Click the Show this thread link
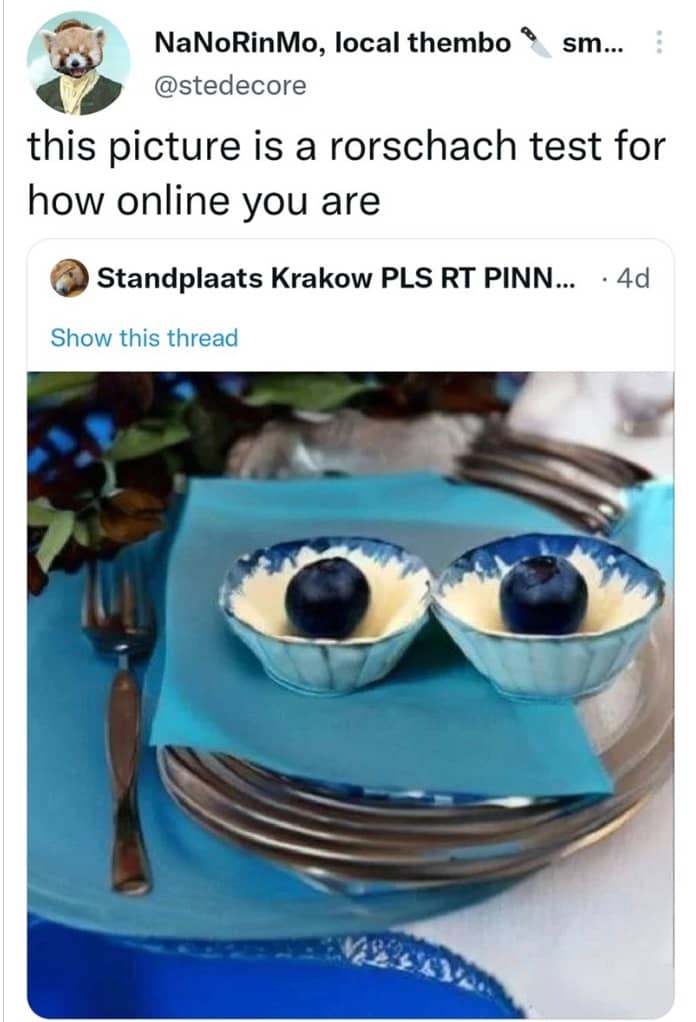696x1022 pixels. click(x=144, y=338)
